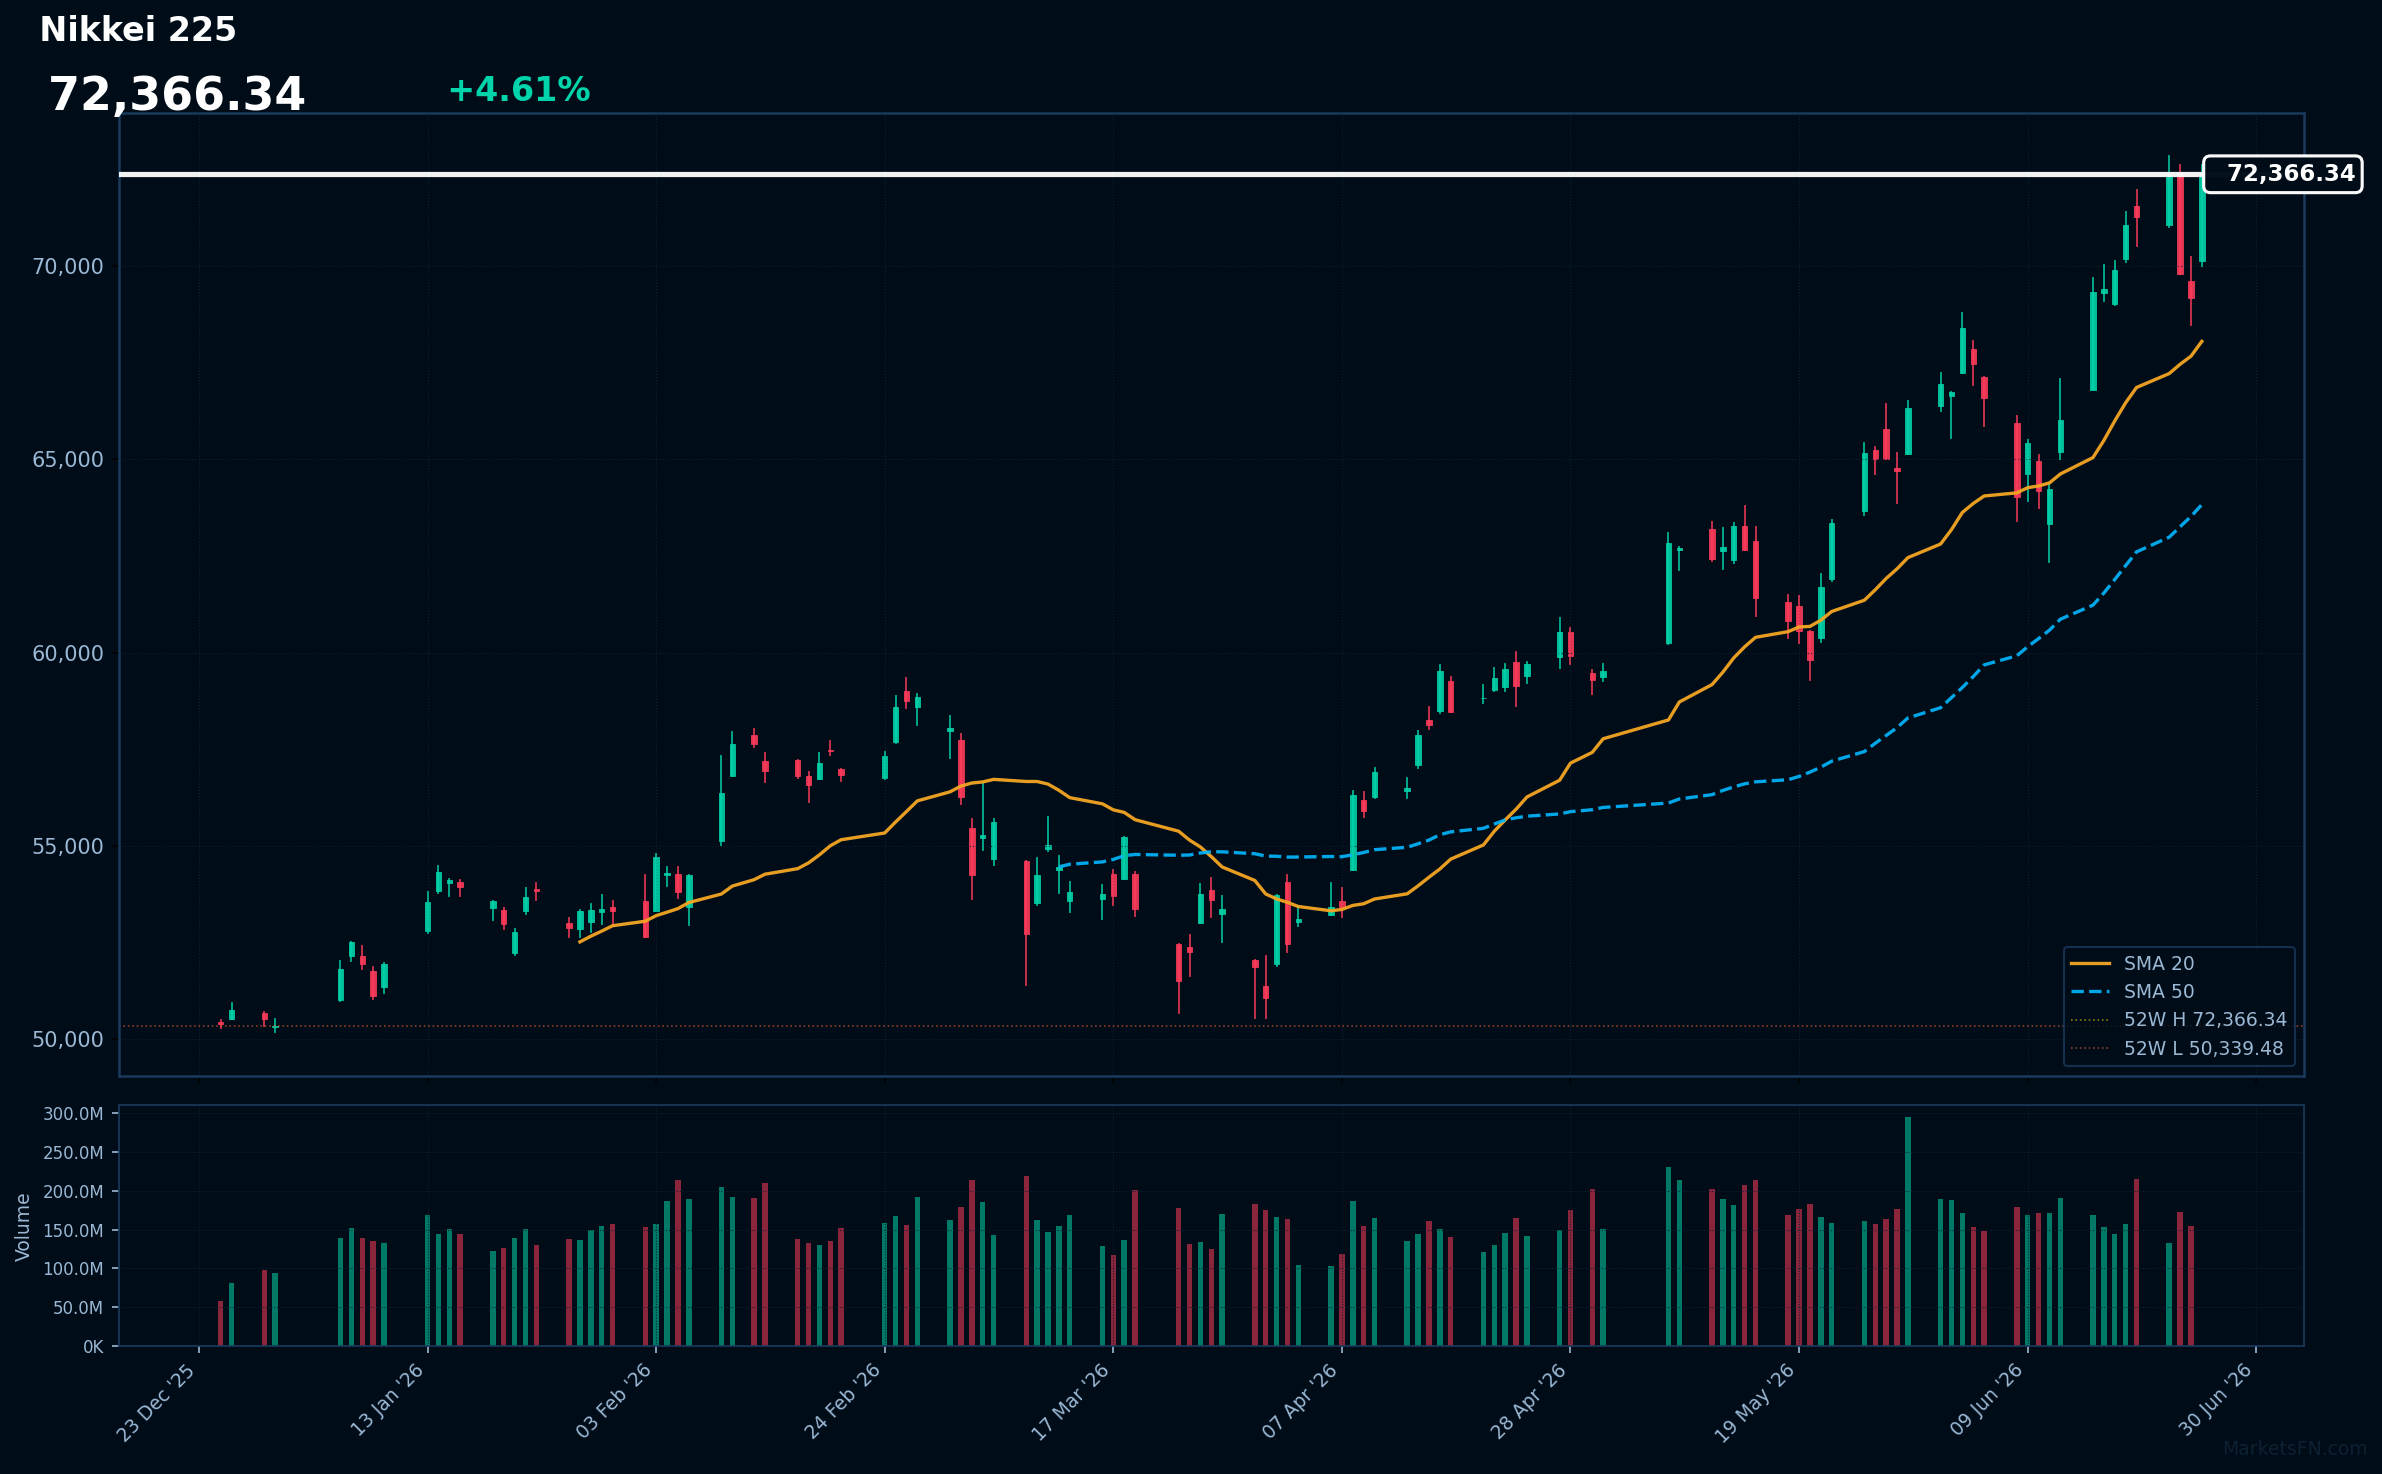The image size is (2382, 1474).
Task: Click the 0K volume axis label
Action: pyautogui.click(x=93, y=1347)
